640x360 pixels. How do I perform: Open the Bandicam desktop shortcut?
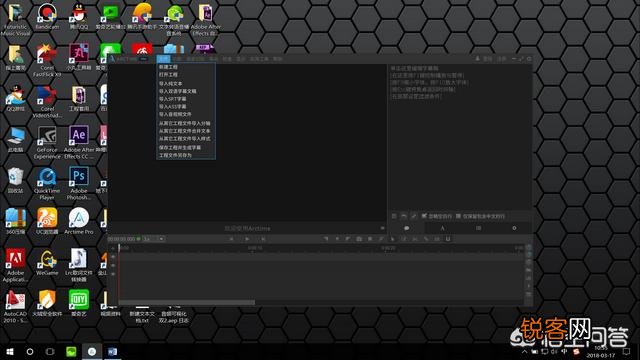(x=47, y=16)
